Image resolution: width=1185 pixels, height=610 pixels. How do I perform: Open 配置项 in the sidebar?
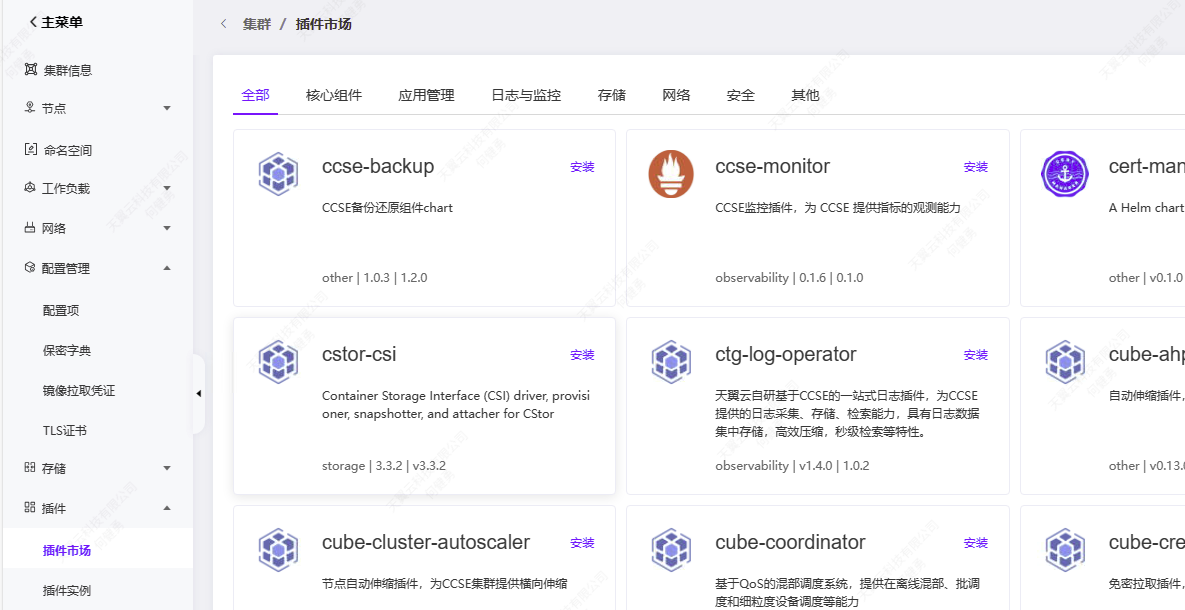coord(61,310)
